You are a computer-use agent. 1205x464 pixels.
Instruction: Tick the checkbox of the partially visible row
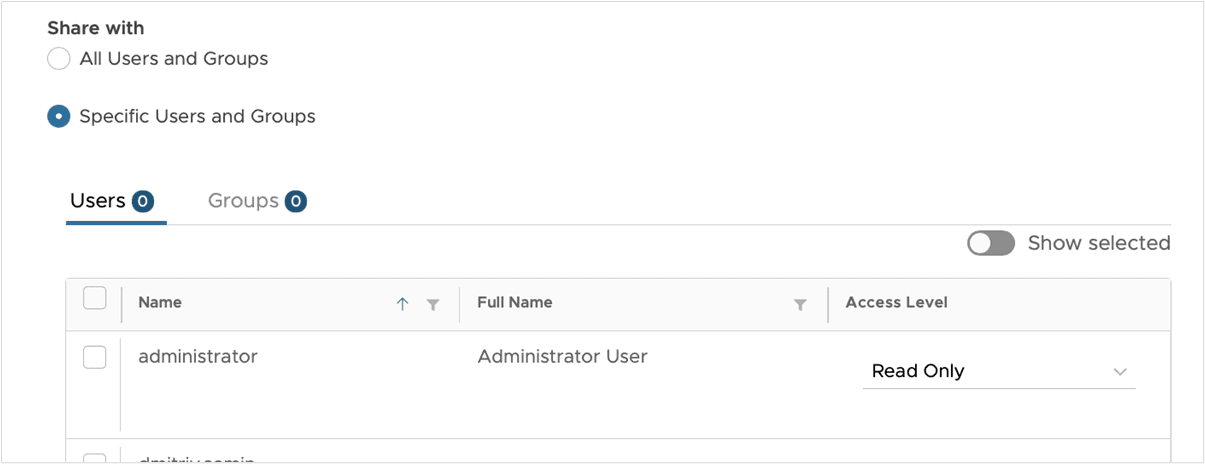point(95,459)
